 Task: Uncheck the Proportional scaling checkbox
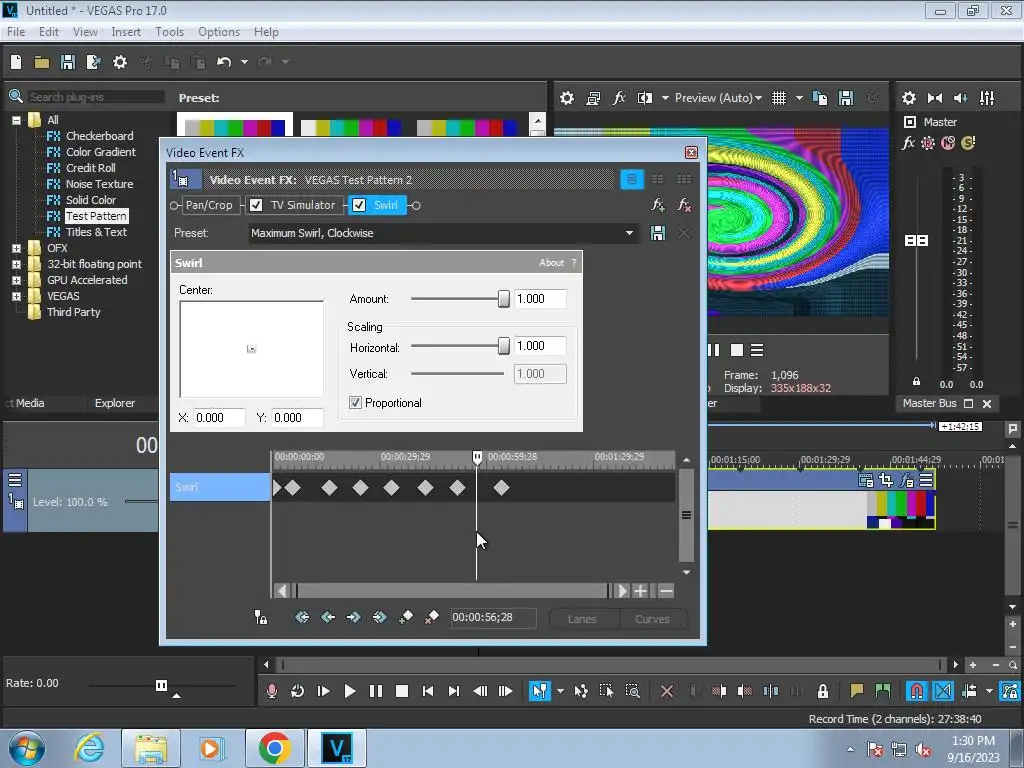(355, 403)
